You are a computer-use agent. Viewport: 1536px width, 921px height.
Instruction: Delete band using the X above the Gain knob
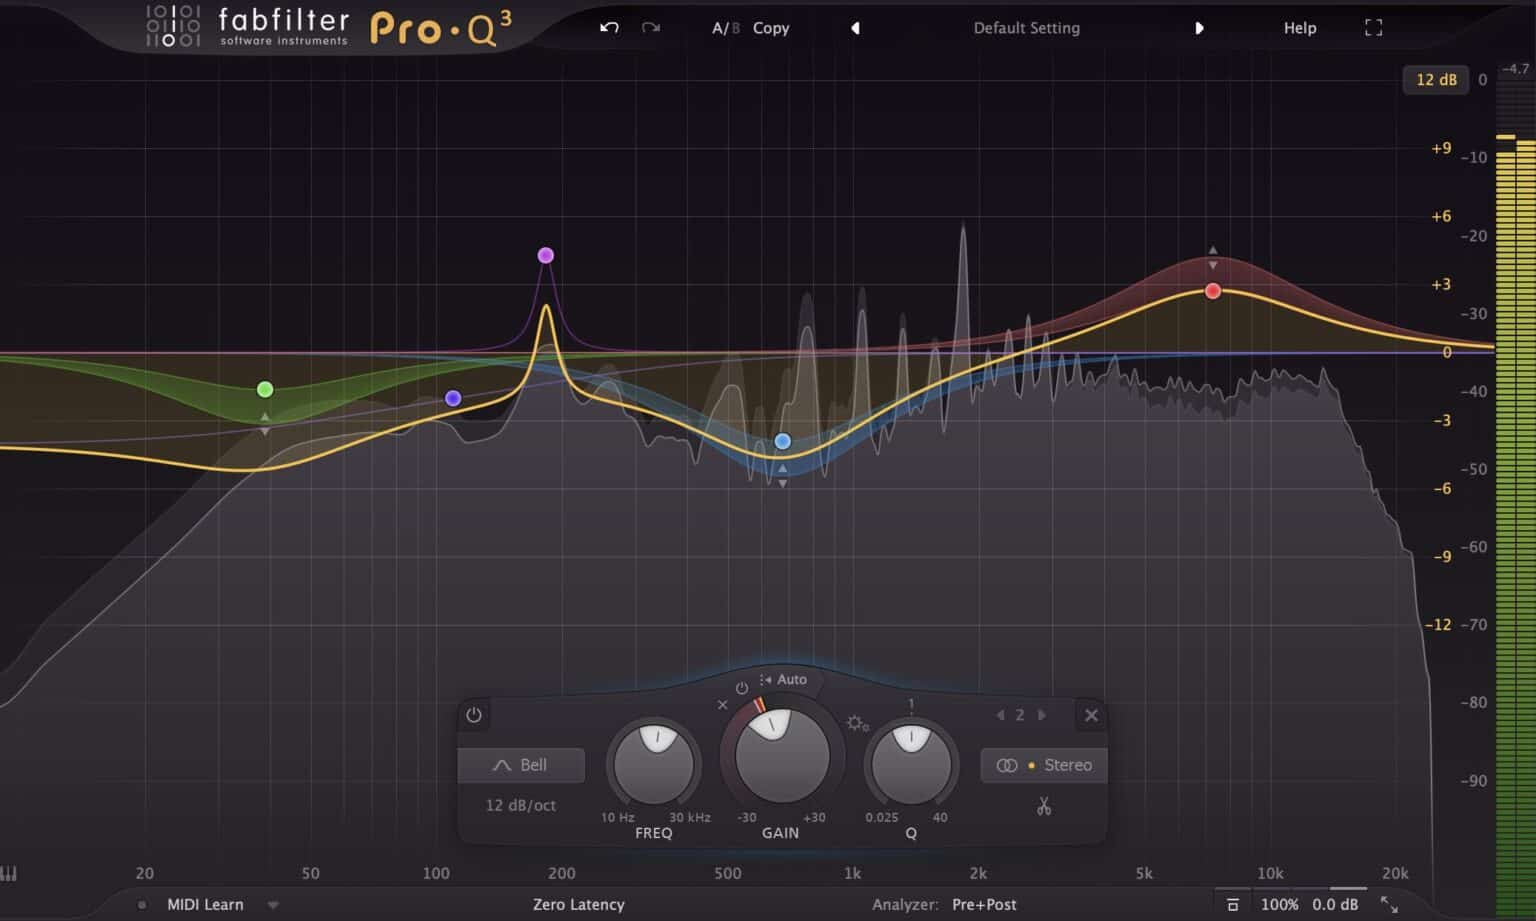722,705
